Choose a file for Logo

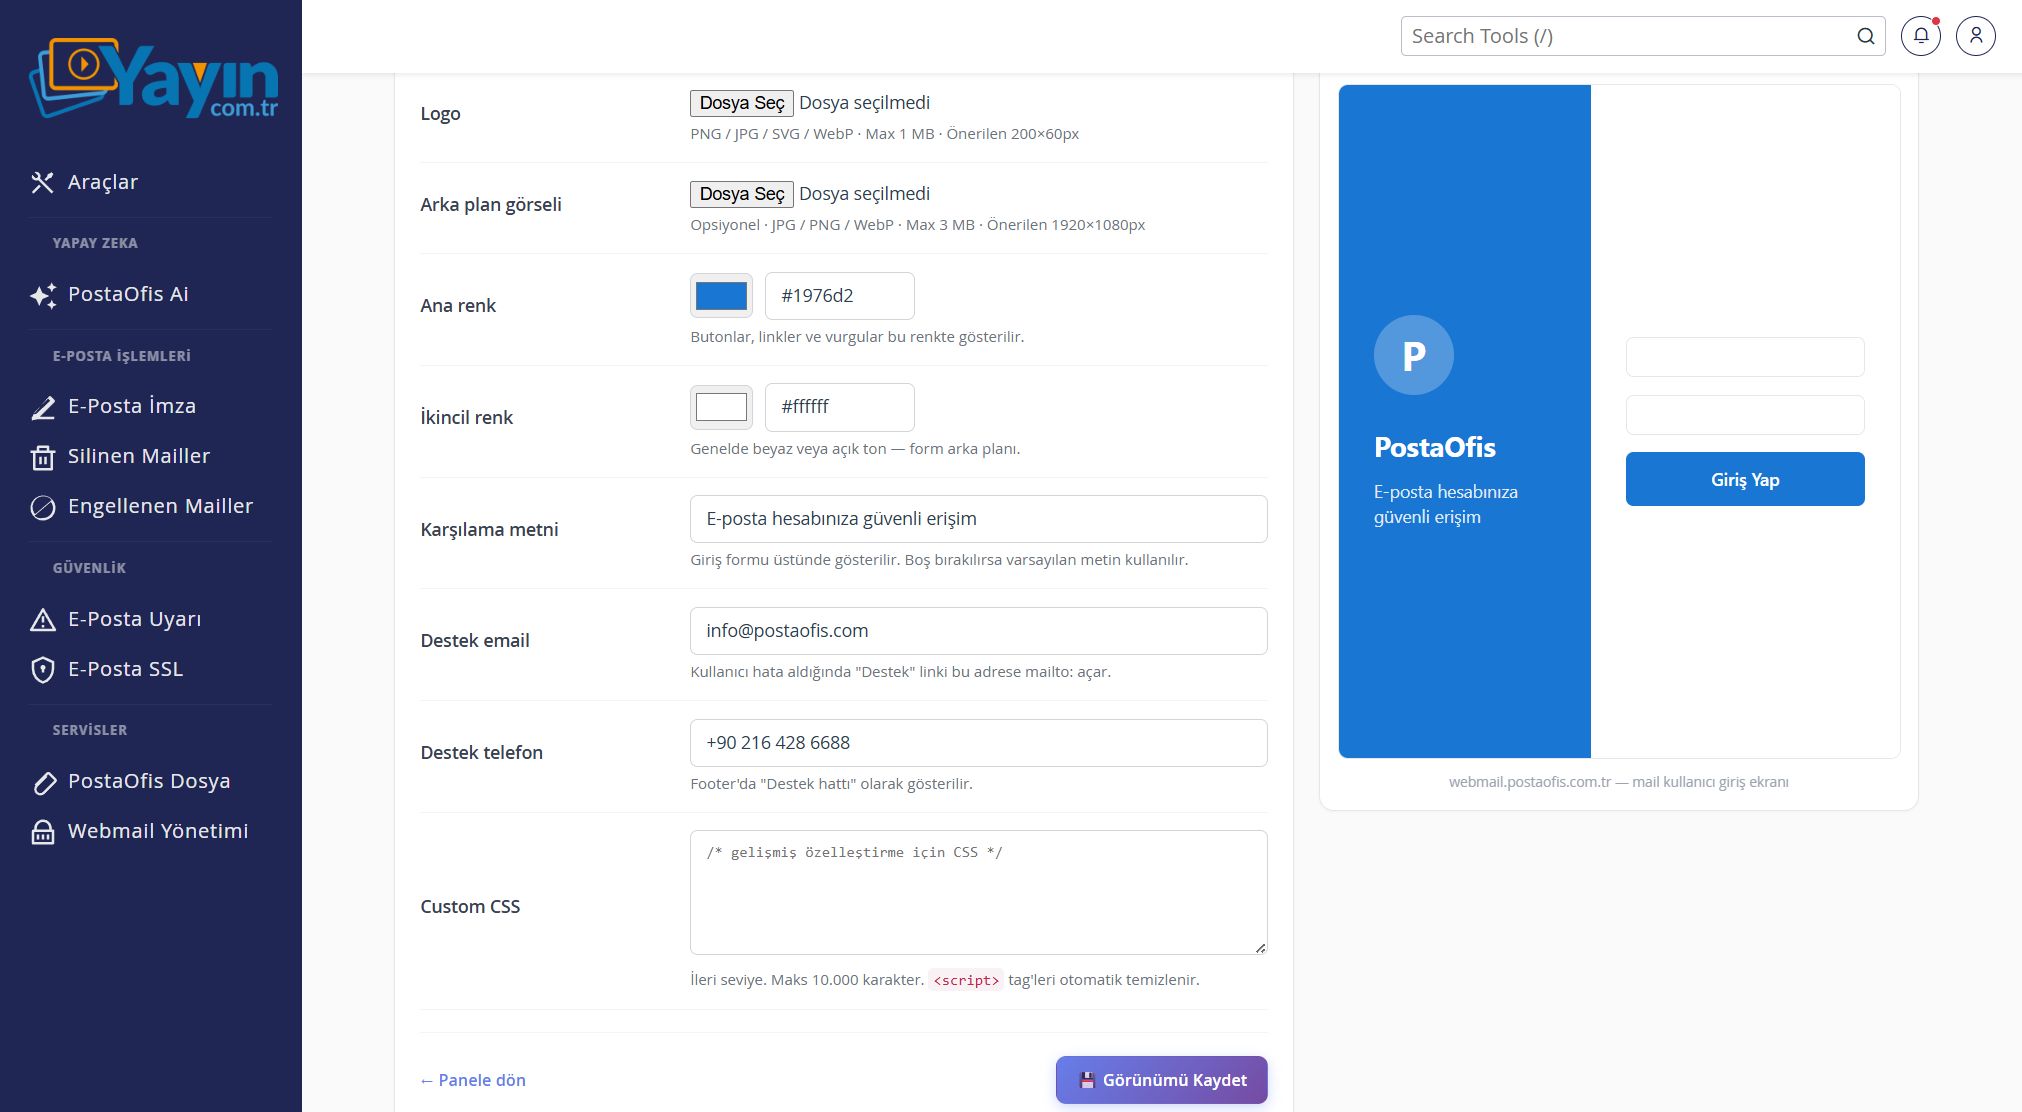[x=741, y=103]
